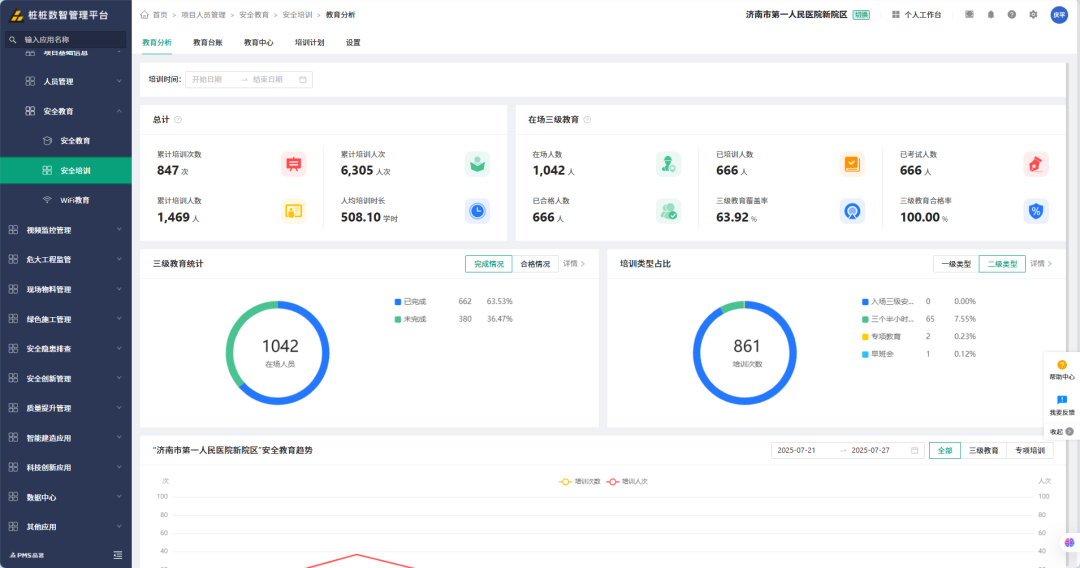
Task: Open the notification bell in top bar
Action: (x=990, y=14)
